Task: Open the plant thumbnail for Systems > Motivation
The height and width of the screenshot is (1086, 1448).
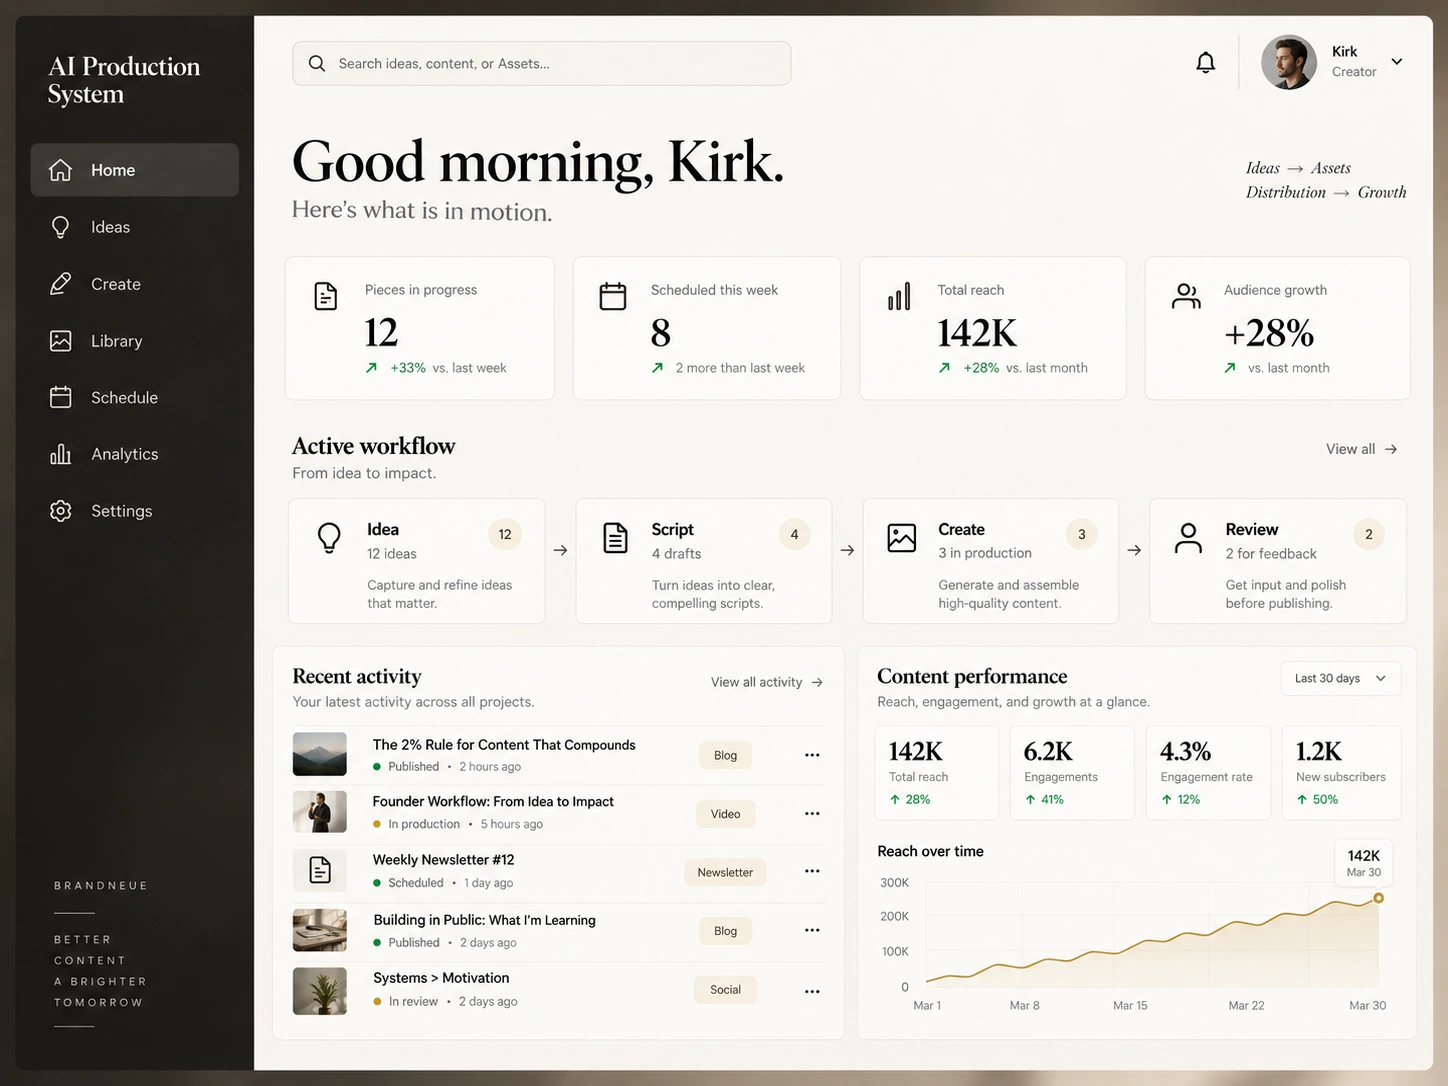Action: point(320,991)
